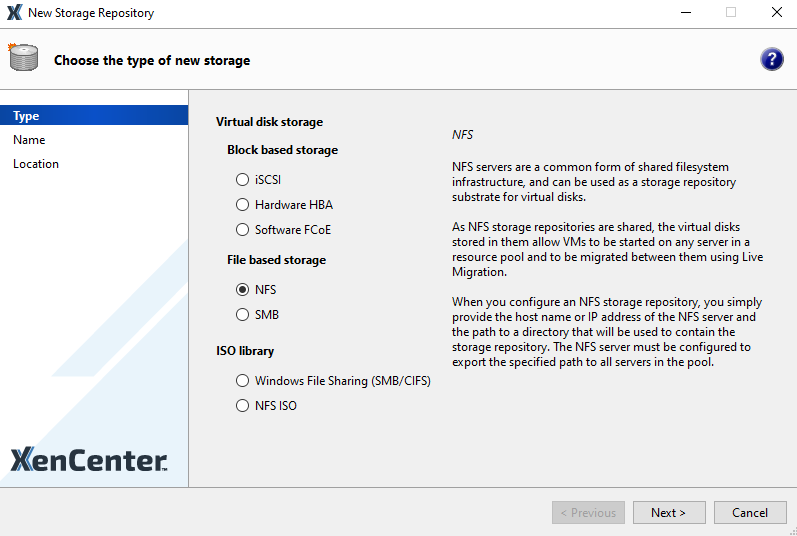
Task: Go to the Type wizard step
Action: pos(94,115)
